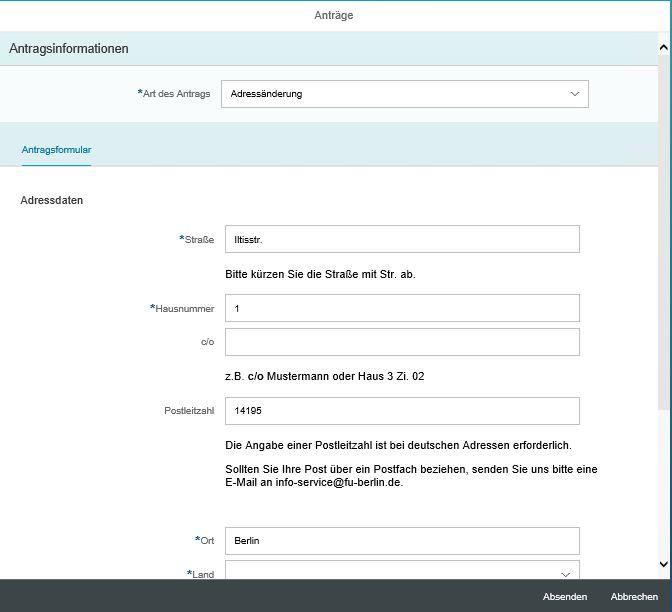
Task: Click the Postleitzahl field label
Action: click(189, 411)
